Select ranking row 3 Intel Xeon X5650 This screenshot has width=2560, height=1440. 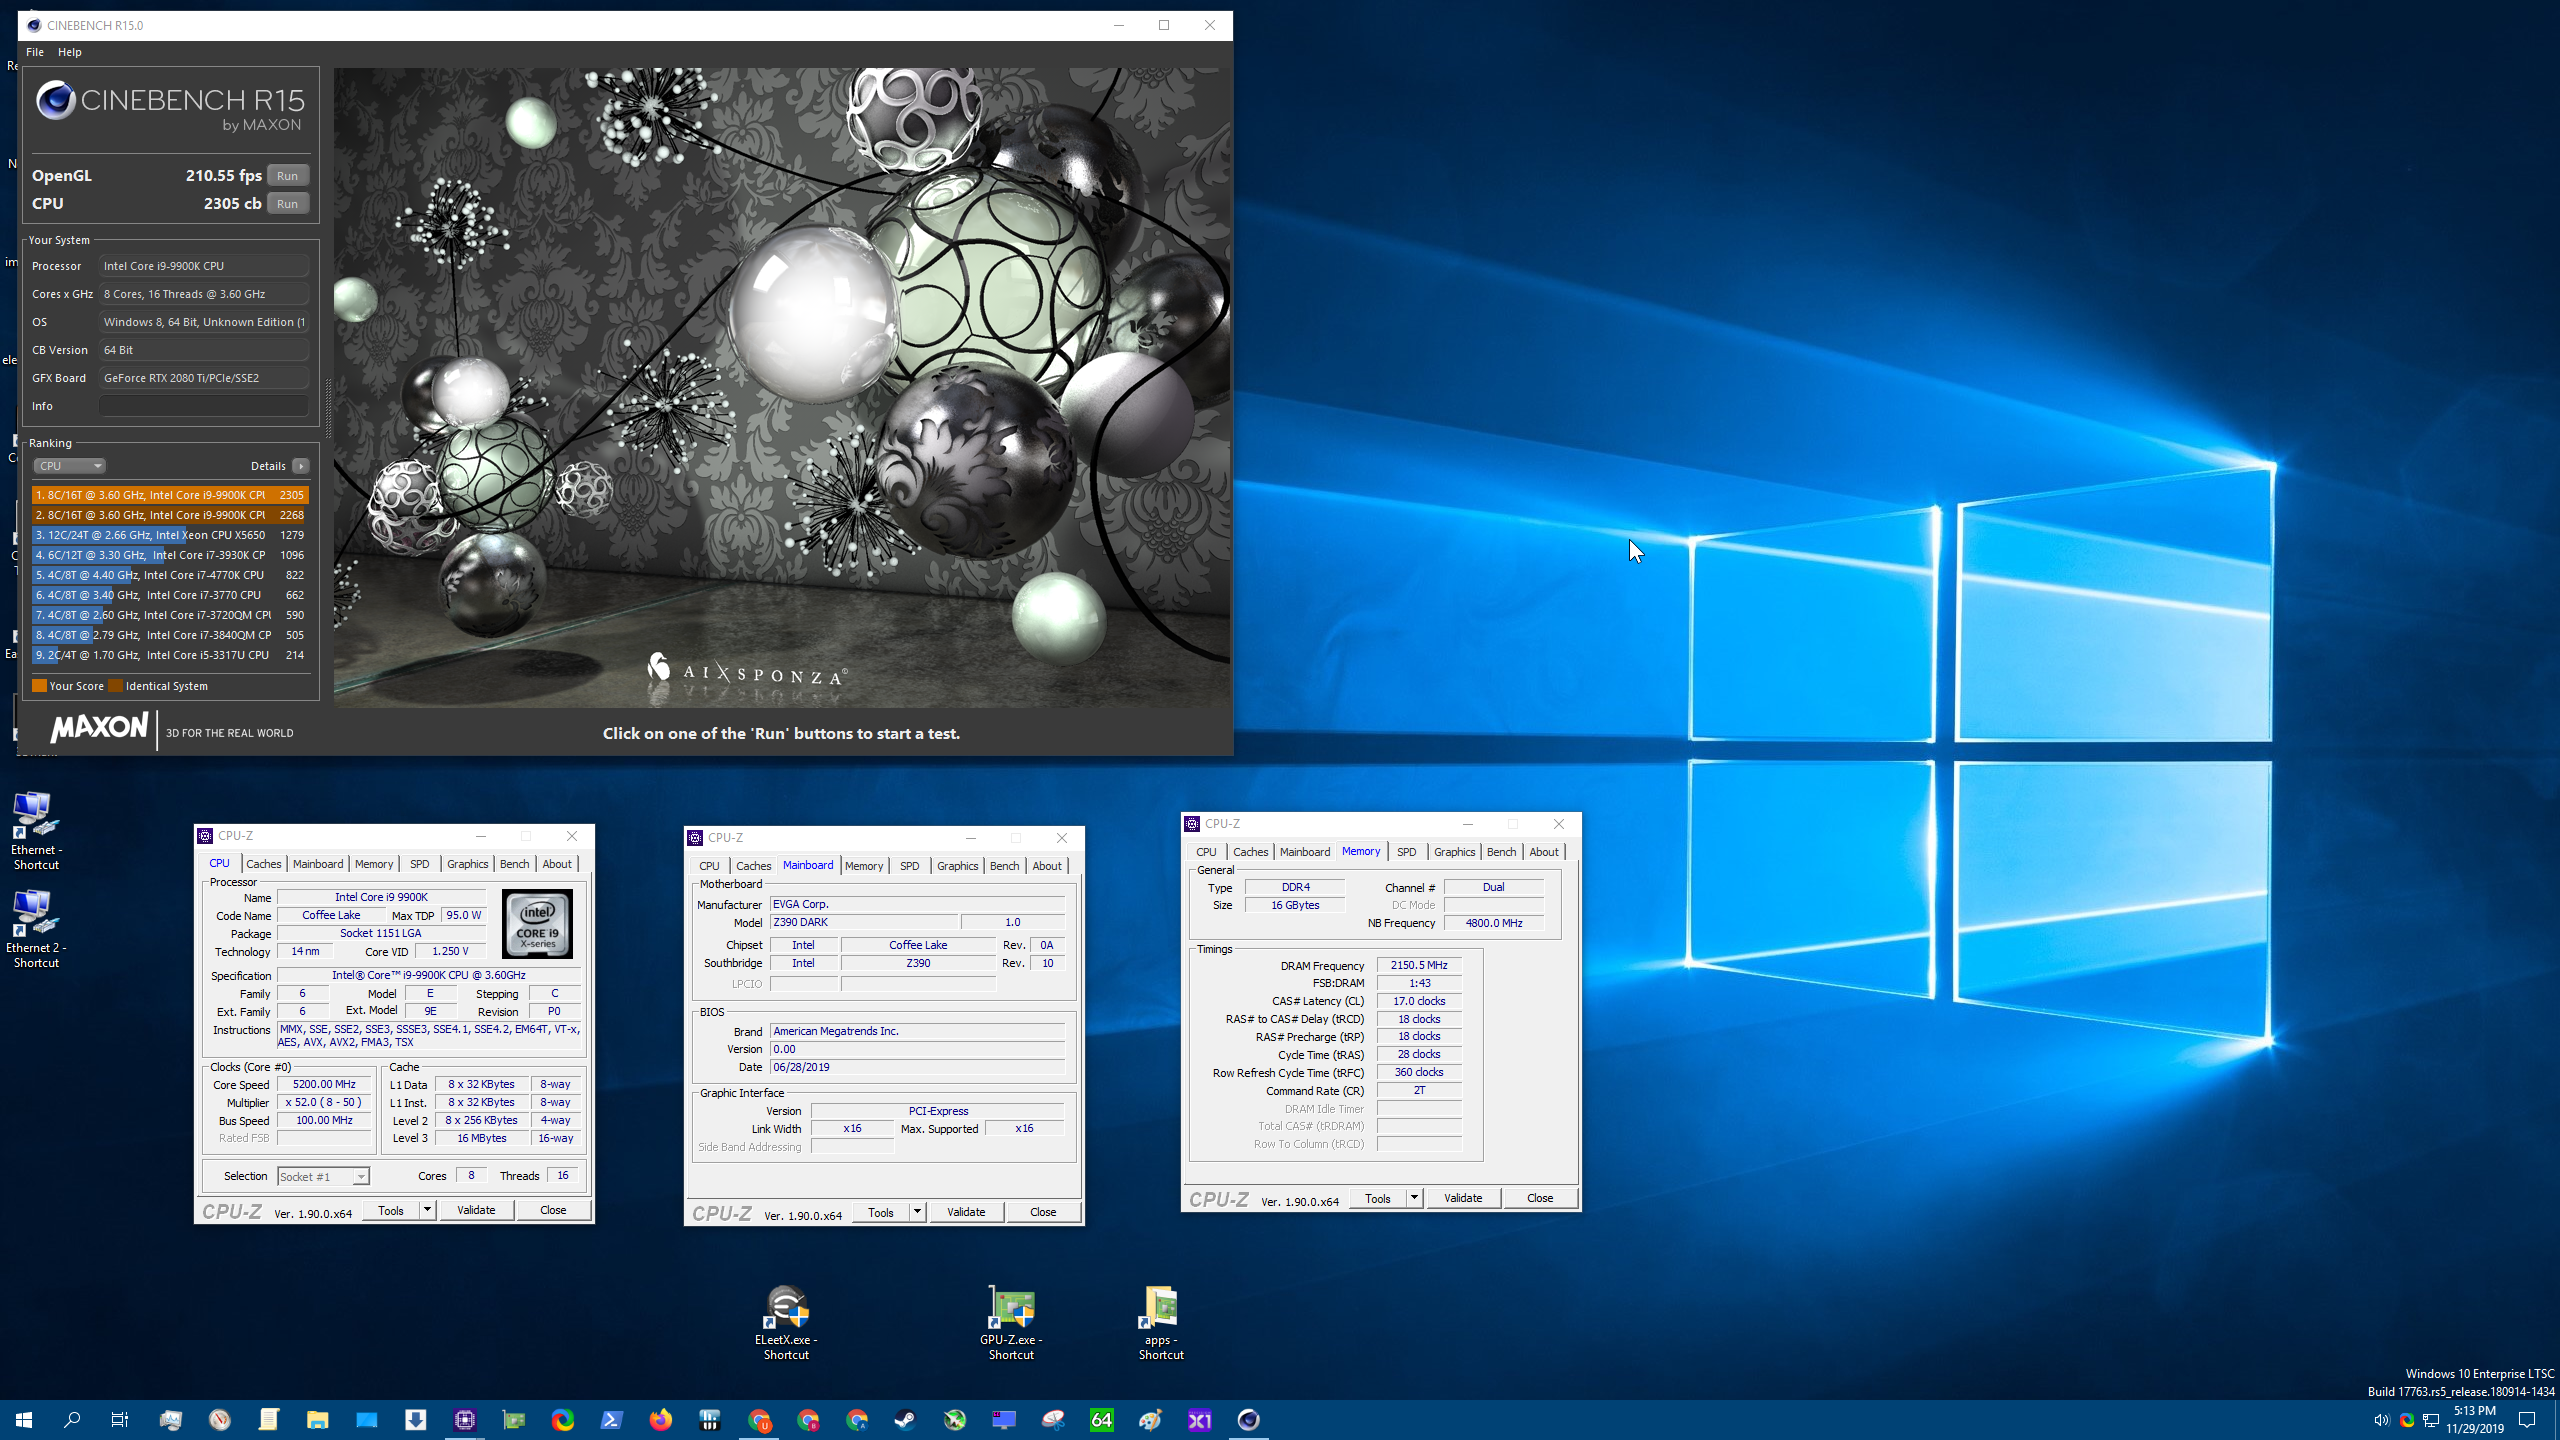coord(170,535)
